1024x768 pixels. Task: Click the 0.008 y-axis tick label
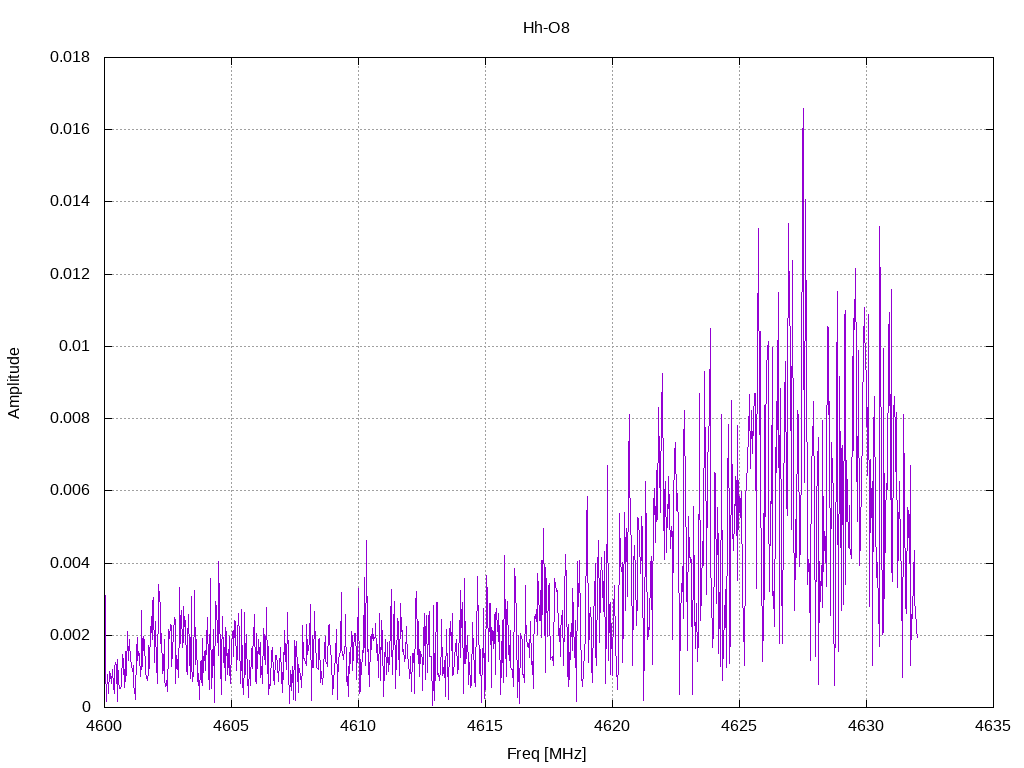click(70, 418)
